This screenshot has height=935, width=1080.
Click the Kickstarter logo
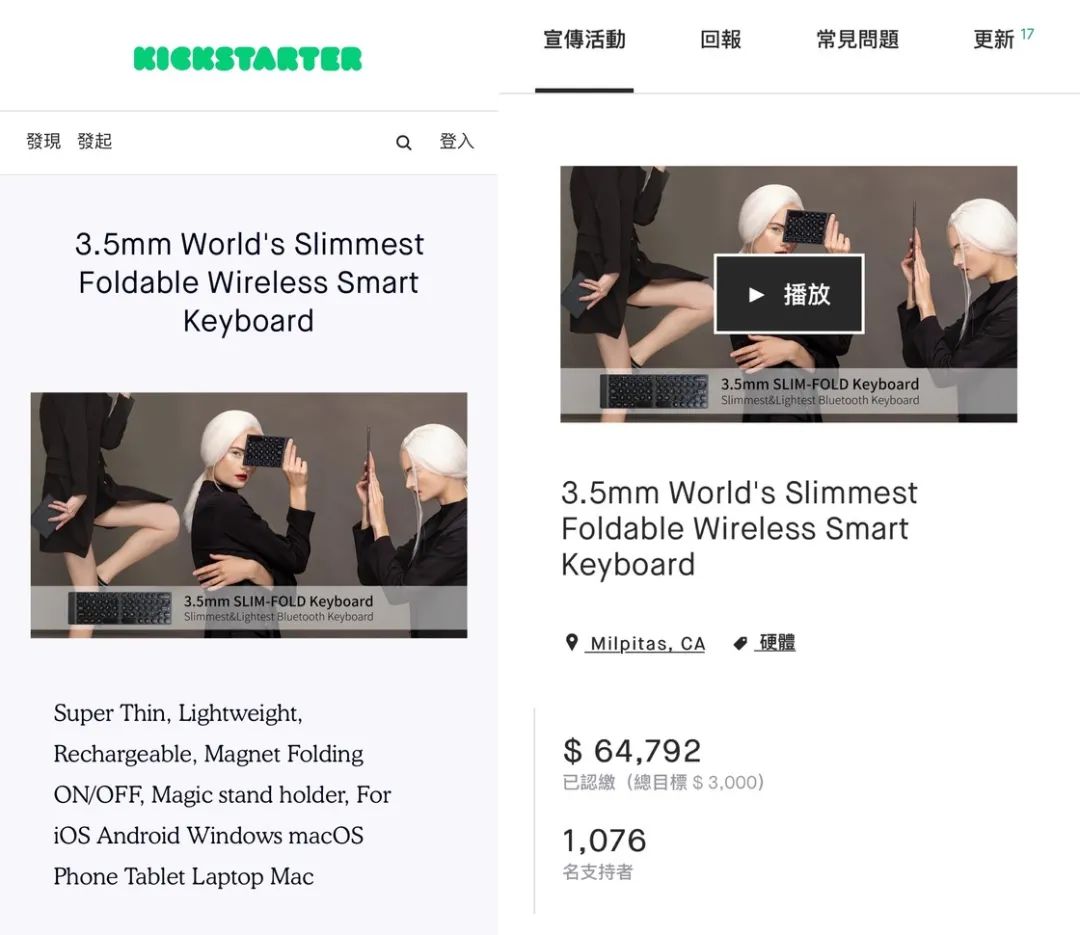[248, 59]
